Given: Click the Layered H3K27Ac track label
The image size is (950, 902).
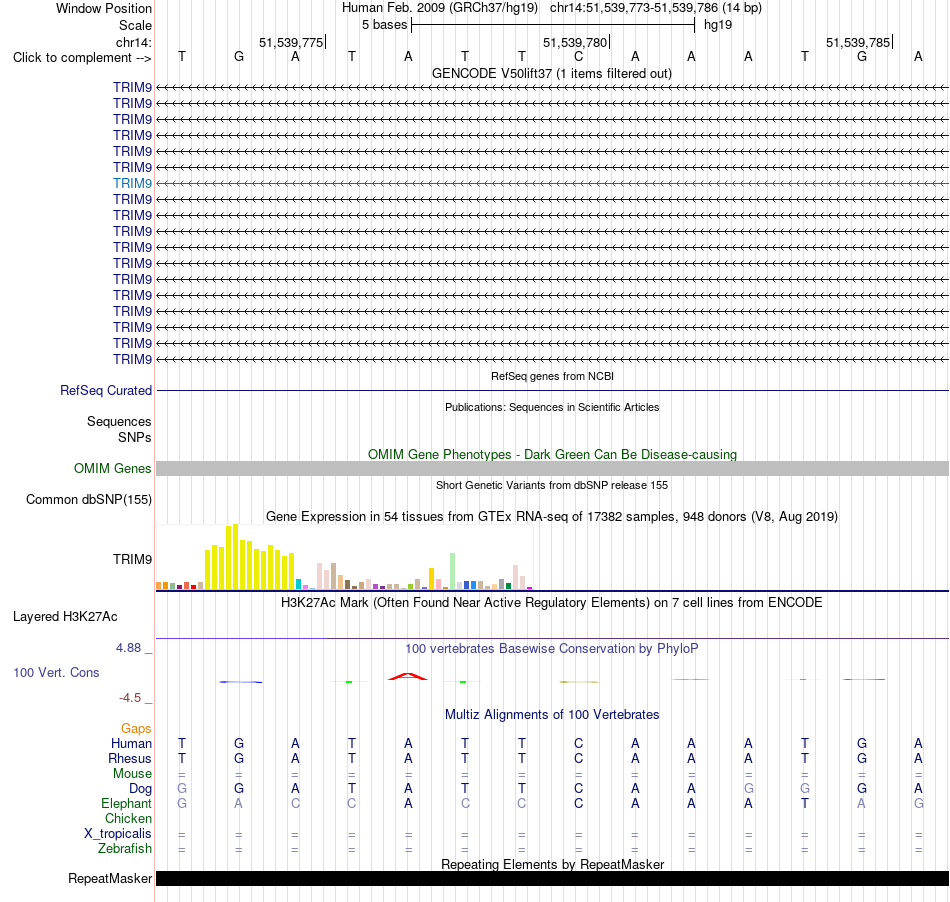Looking at the screenshot, I should 65,617.
